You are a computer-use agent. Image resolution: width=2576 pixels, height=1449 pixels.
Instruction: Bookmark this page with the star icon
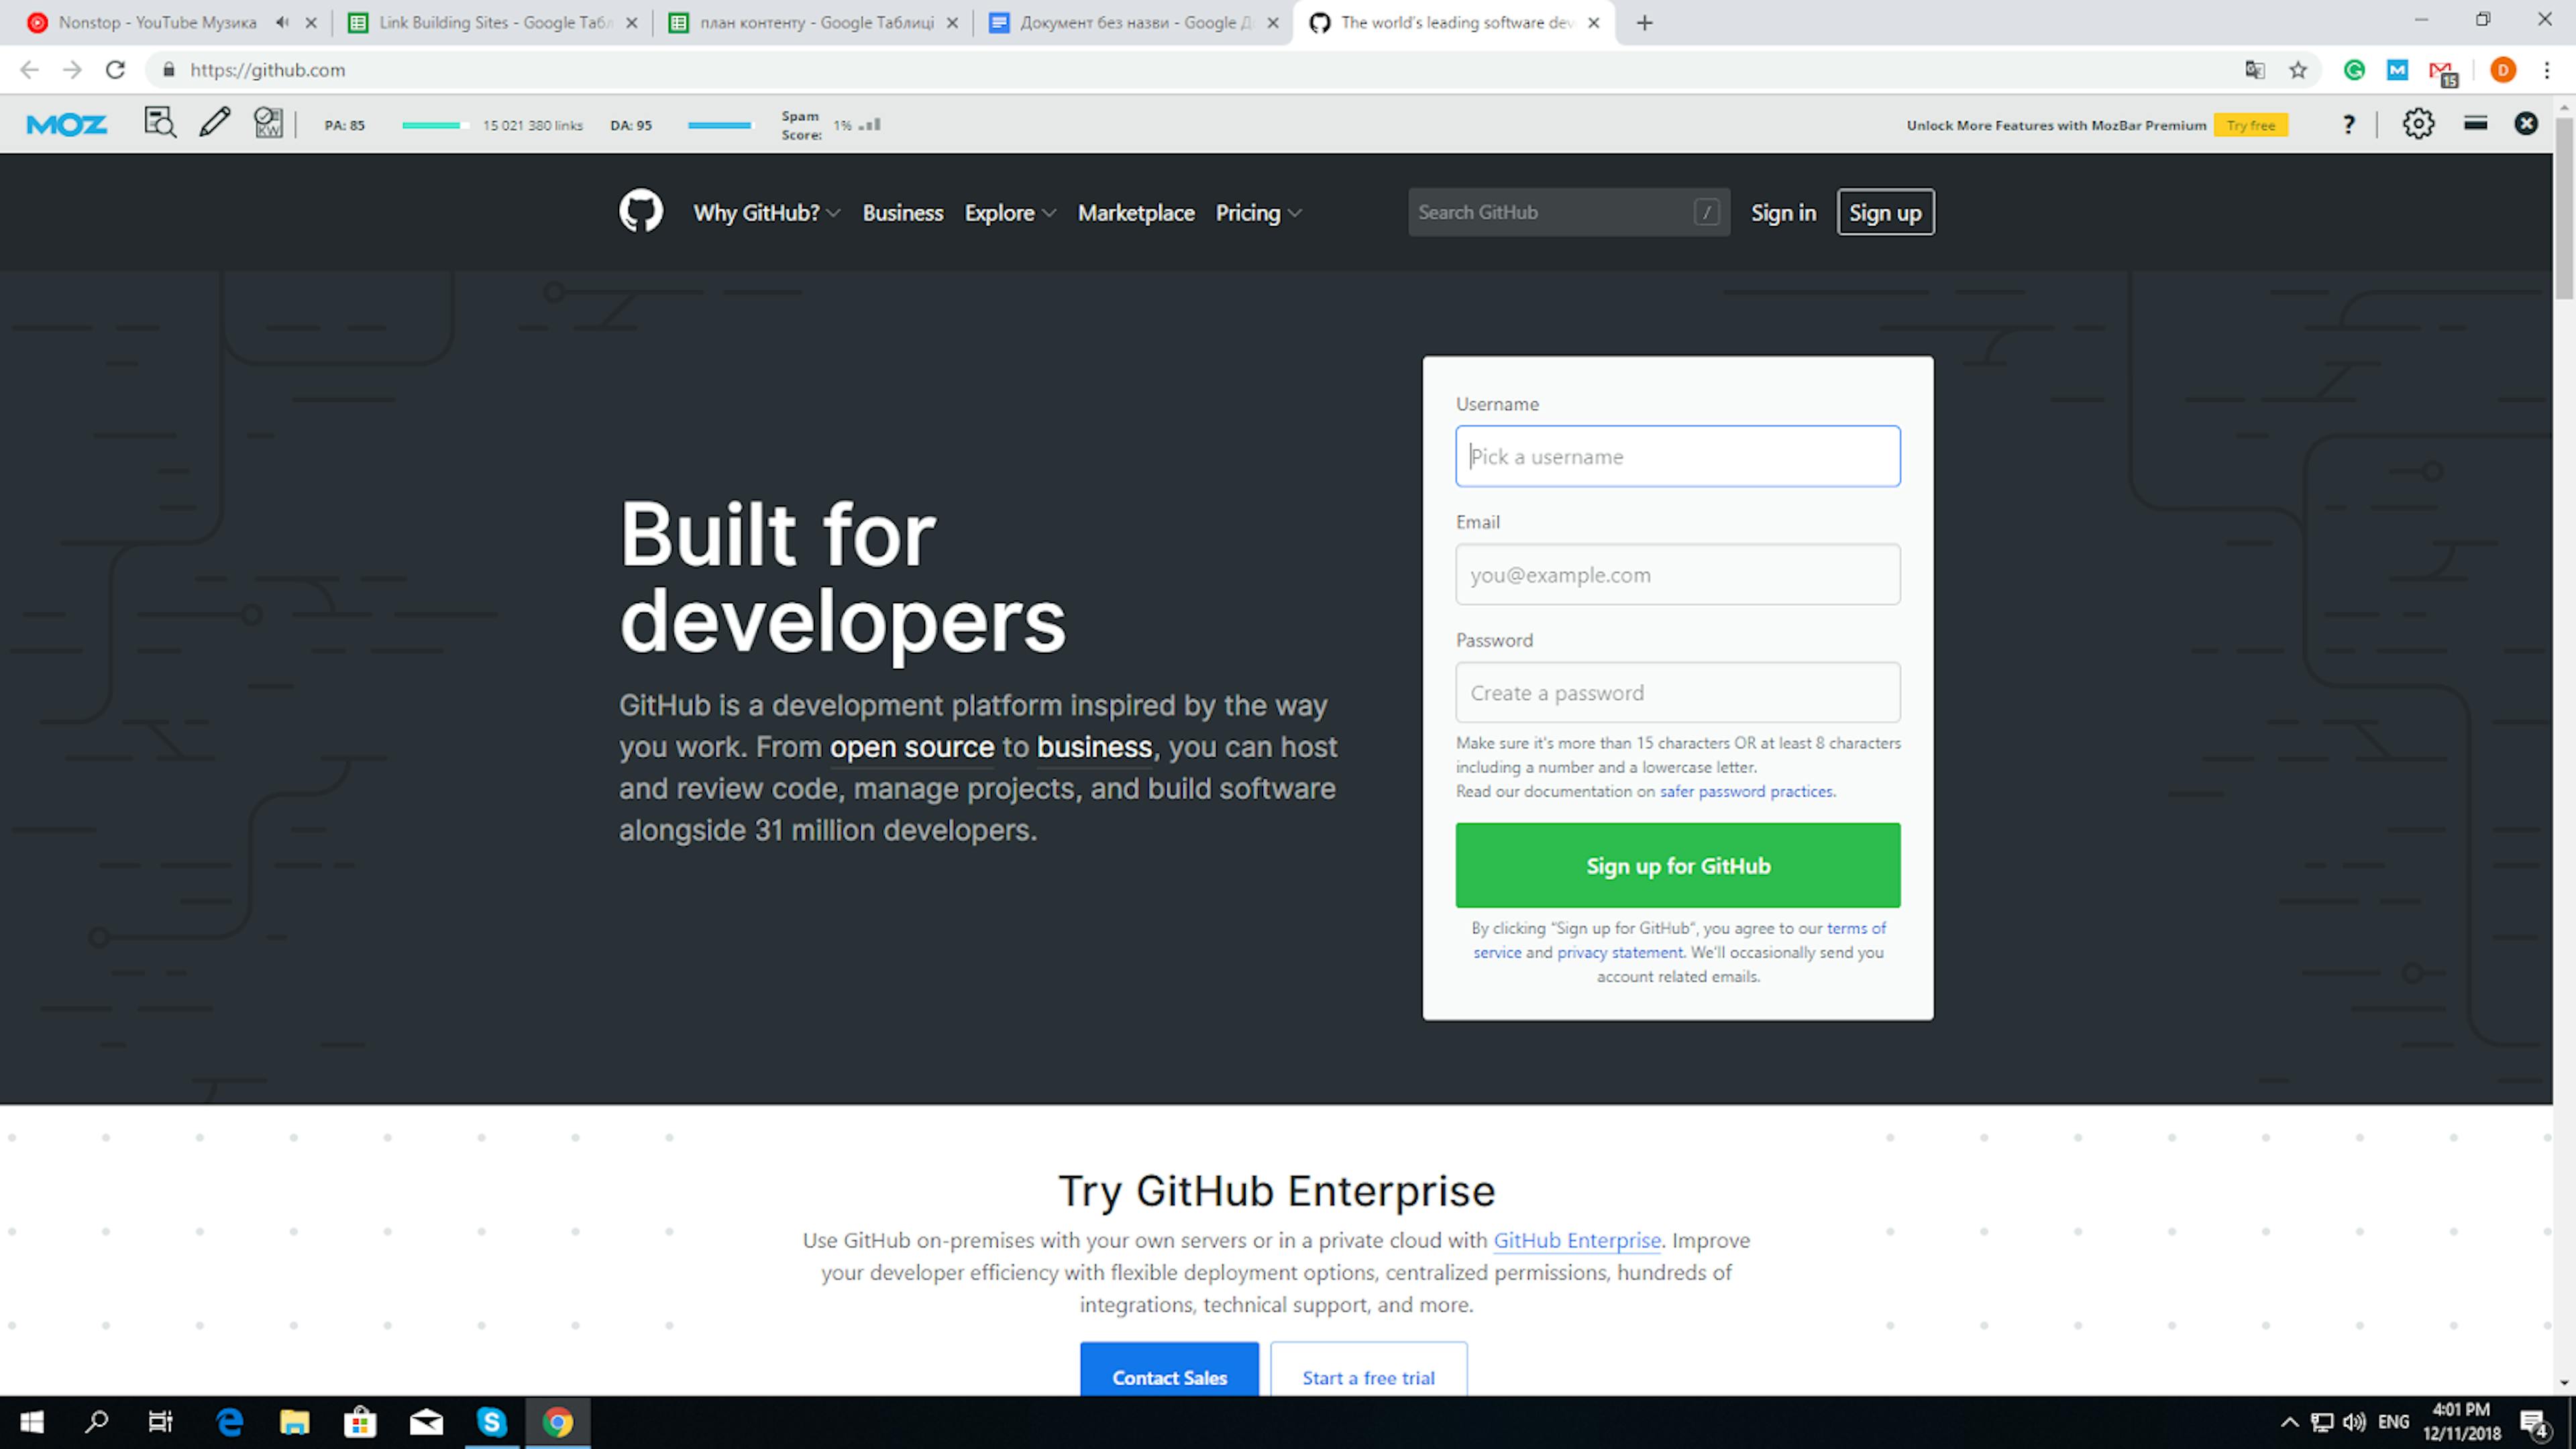(x=2298, y=70)
